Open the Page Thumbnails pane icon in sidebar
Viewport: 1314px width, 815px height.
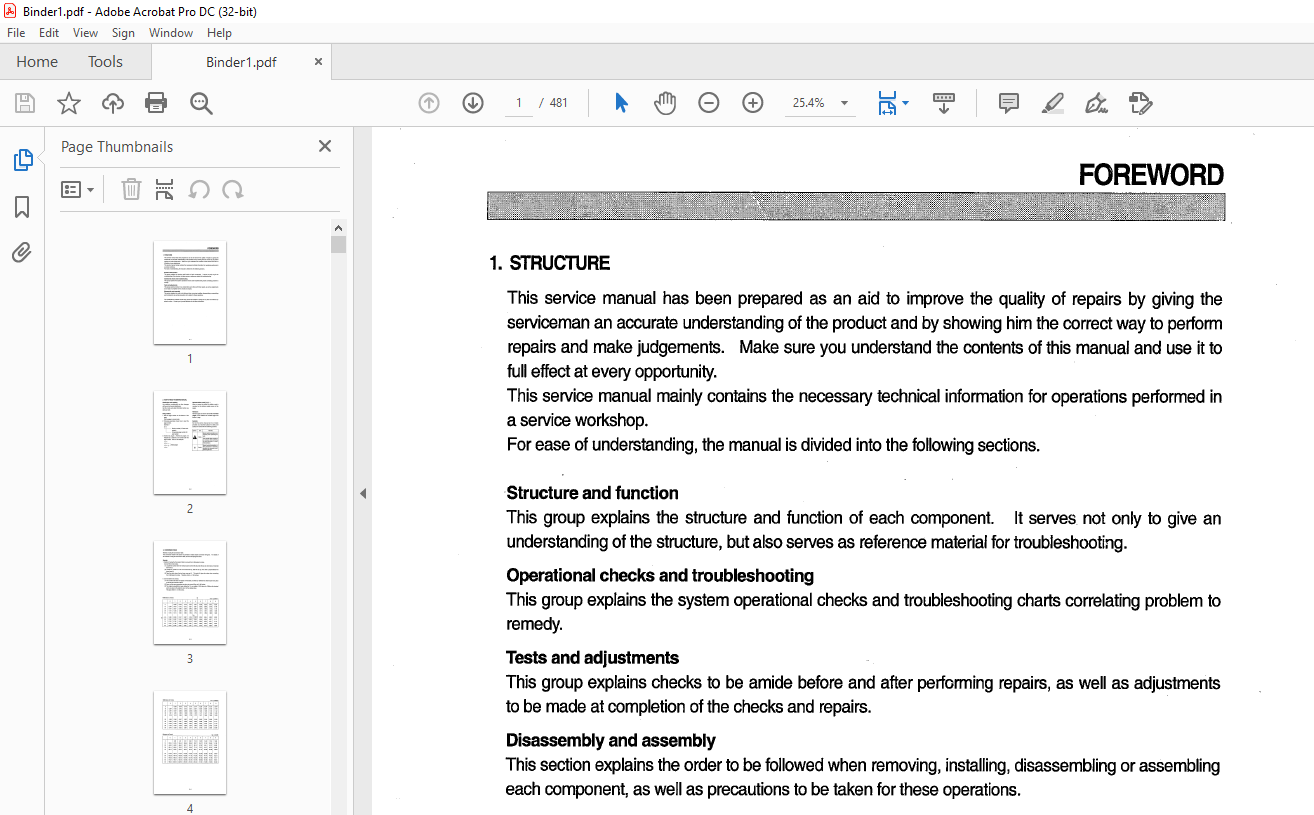(22, 160)
